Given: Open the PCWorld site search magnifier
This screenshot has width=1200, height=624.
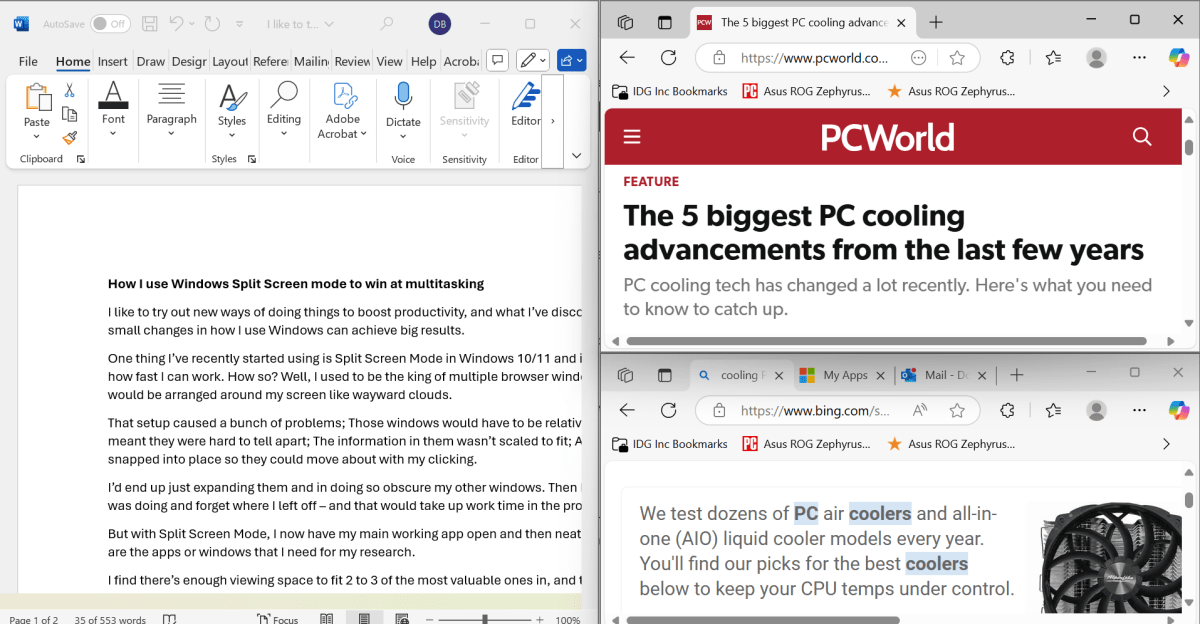Looking at the screenshot, I should (x=1142, y=137).
